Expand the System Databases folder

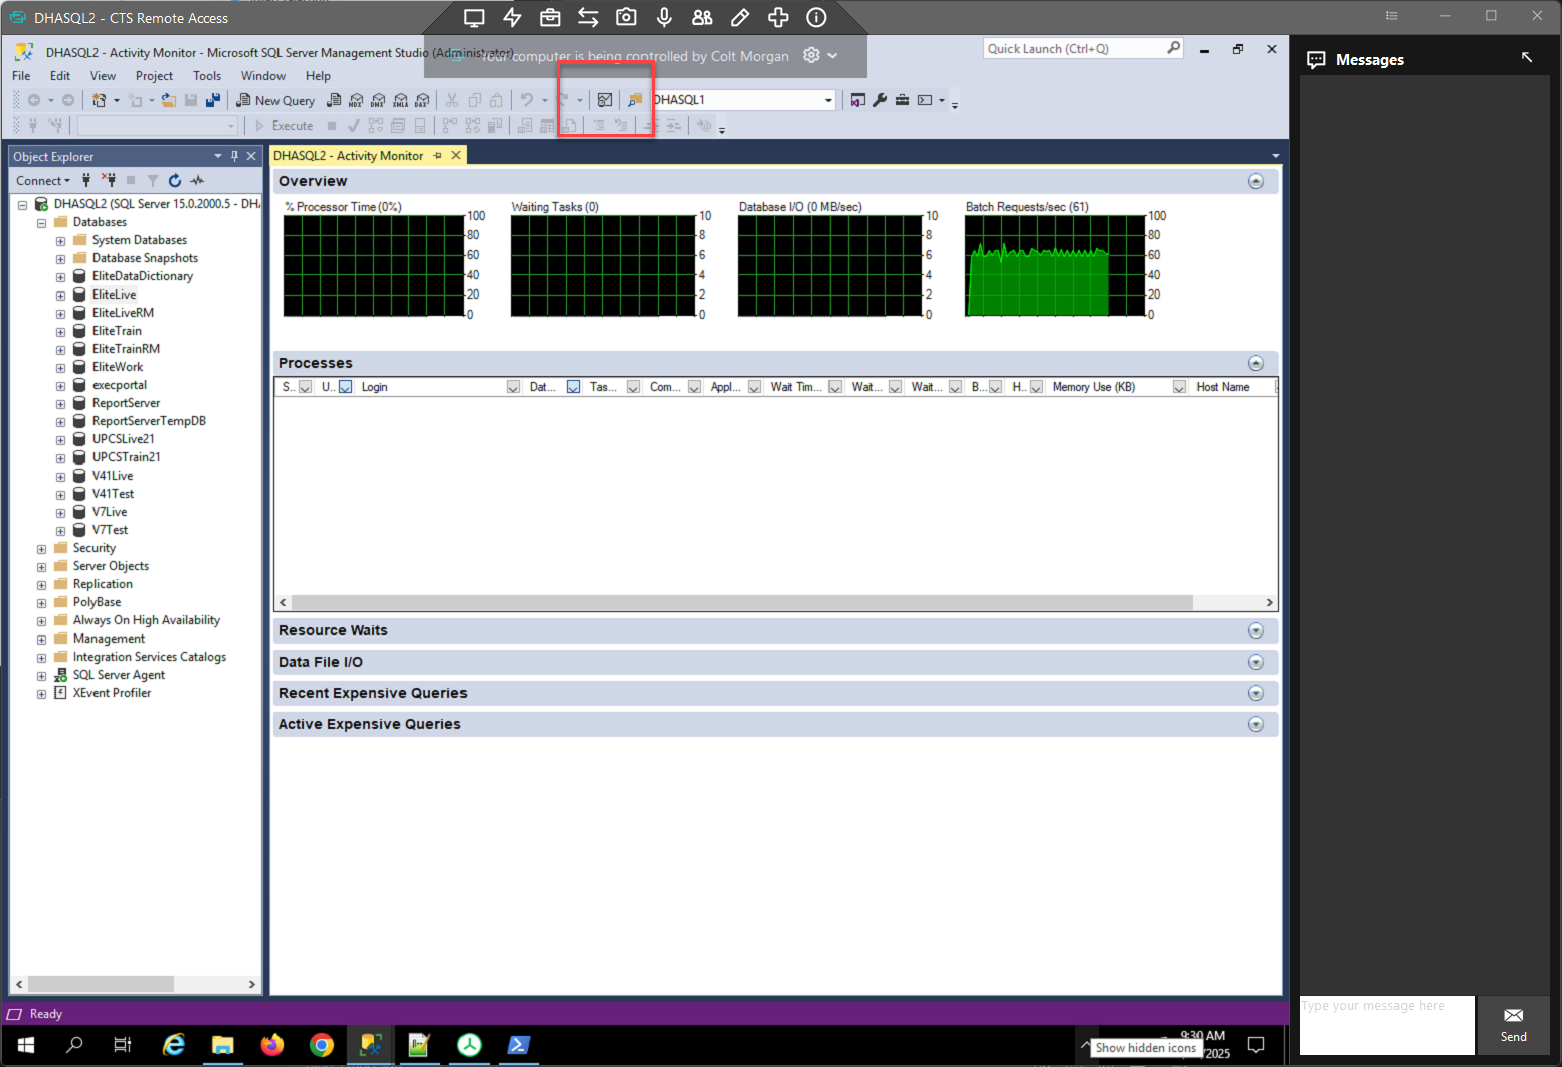click(x=60, y=241)
